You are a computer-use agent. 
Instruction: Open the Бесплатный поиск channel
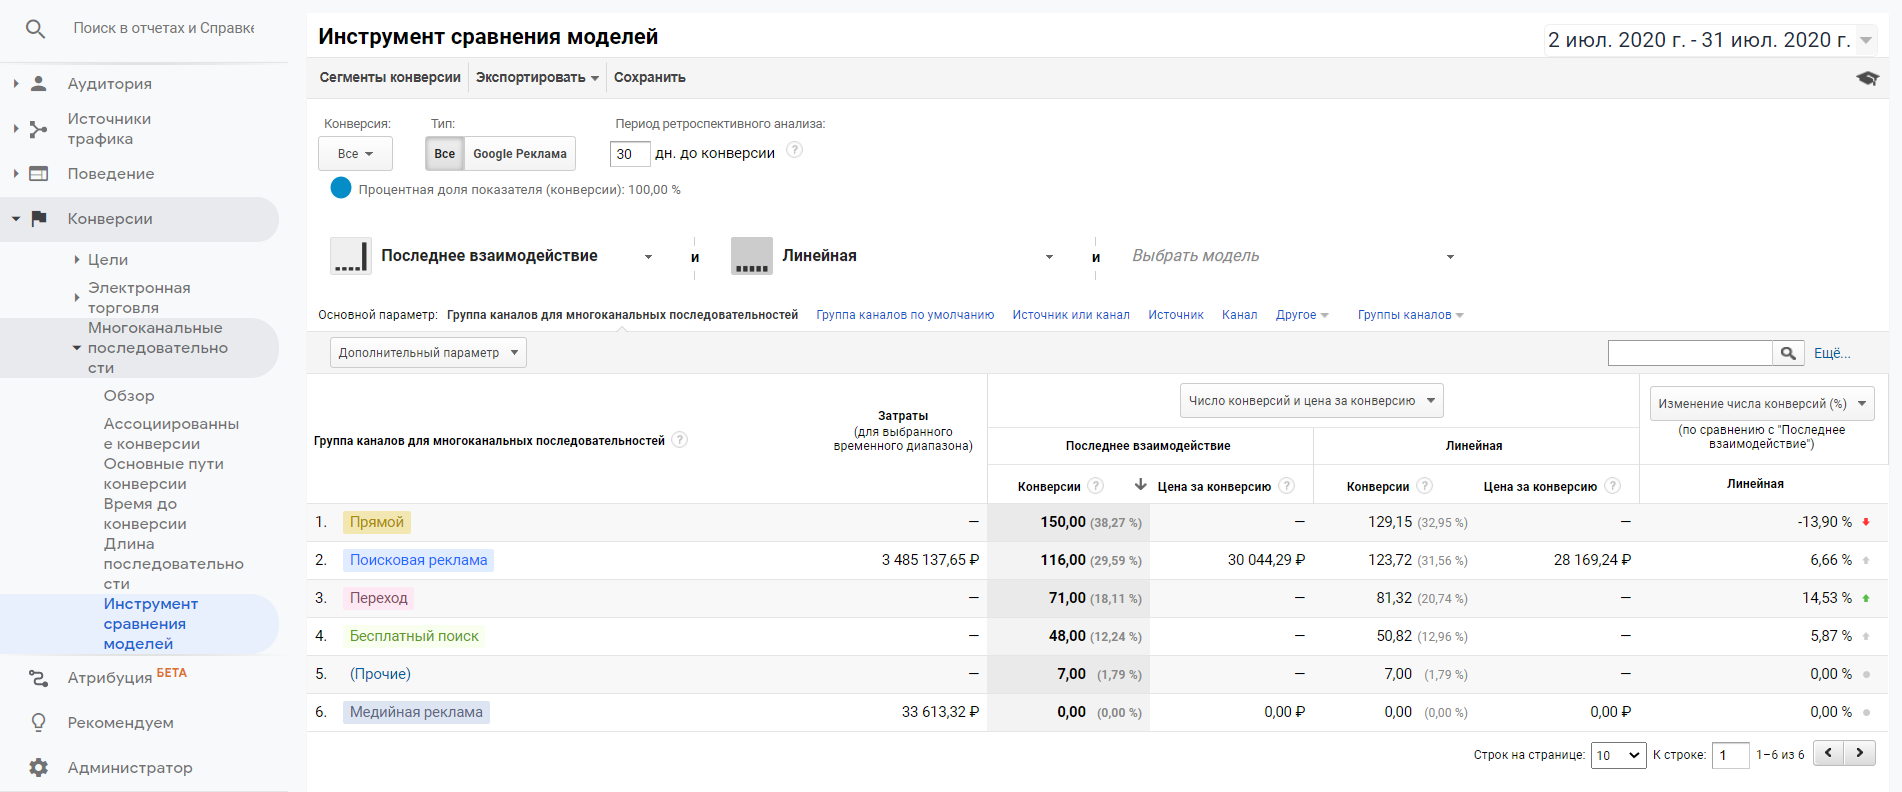414,636
